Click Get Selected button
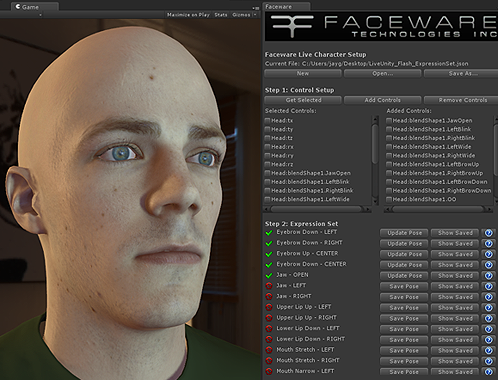The width and height of the screenshot is (498, 380). [303, 100]
